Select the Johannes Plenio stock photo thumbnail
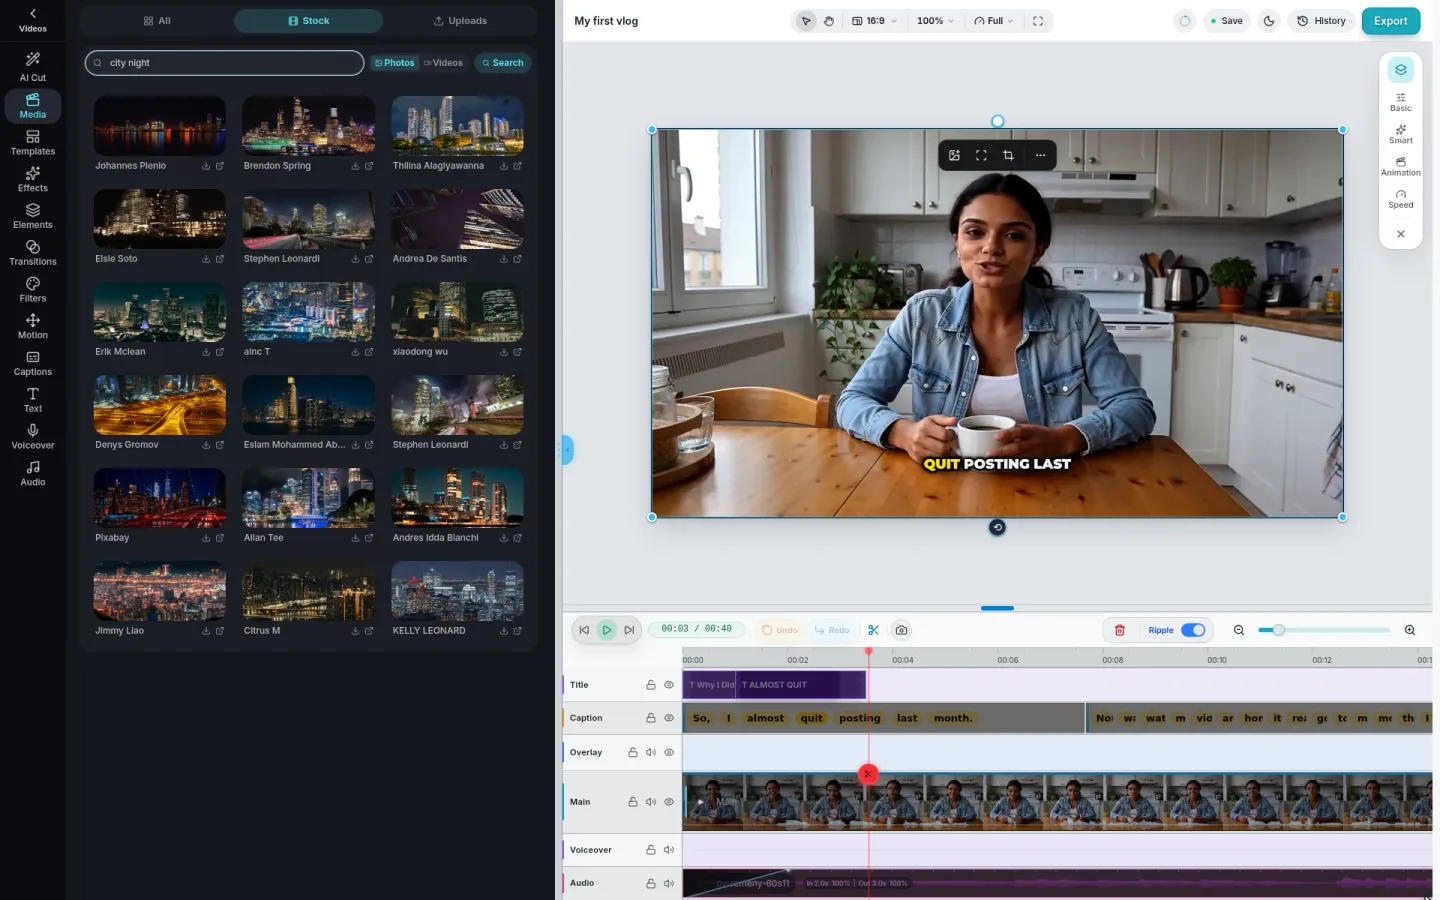Viewport: 1440px width, 900px height. pyautogui.click(x=160, y=126)
